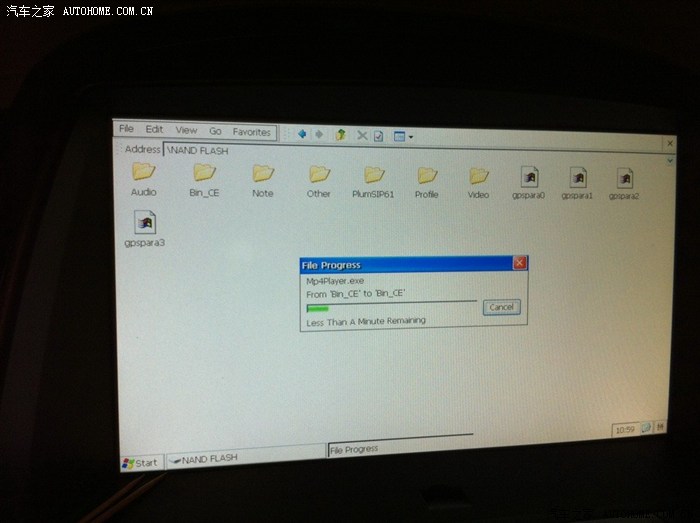This screenshot has height=523, width=700.
Task: Click the Start button on the taskbar
Action: pos(140,461)
